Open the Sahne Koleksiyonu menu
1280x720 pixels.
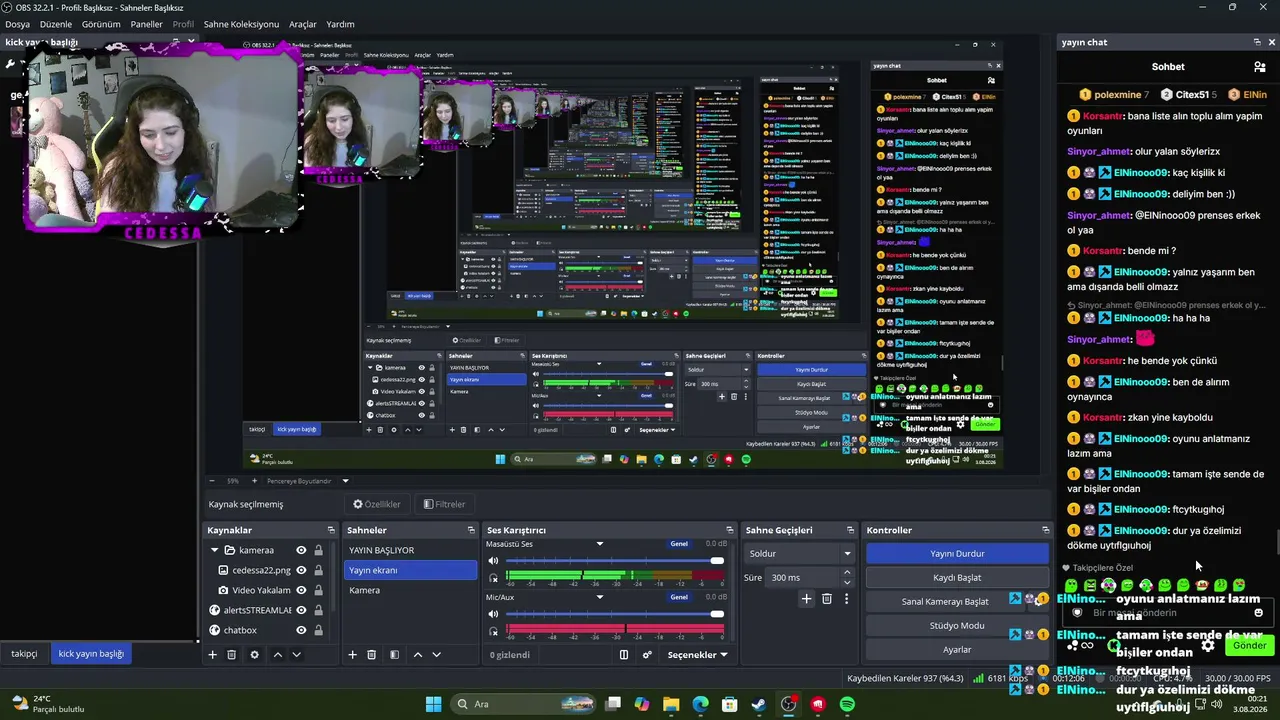click(x=241, y=24)
